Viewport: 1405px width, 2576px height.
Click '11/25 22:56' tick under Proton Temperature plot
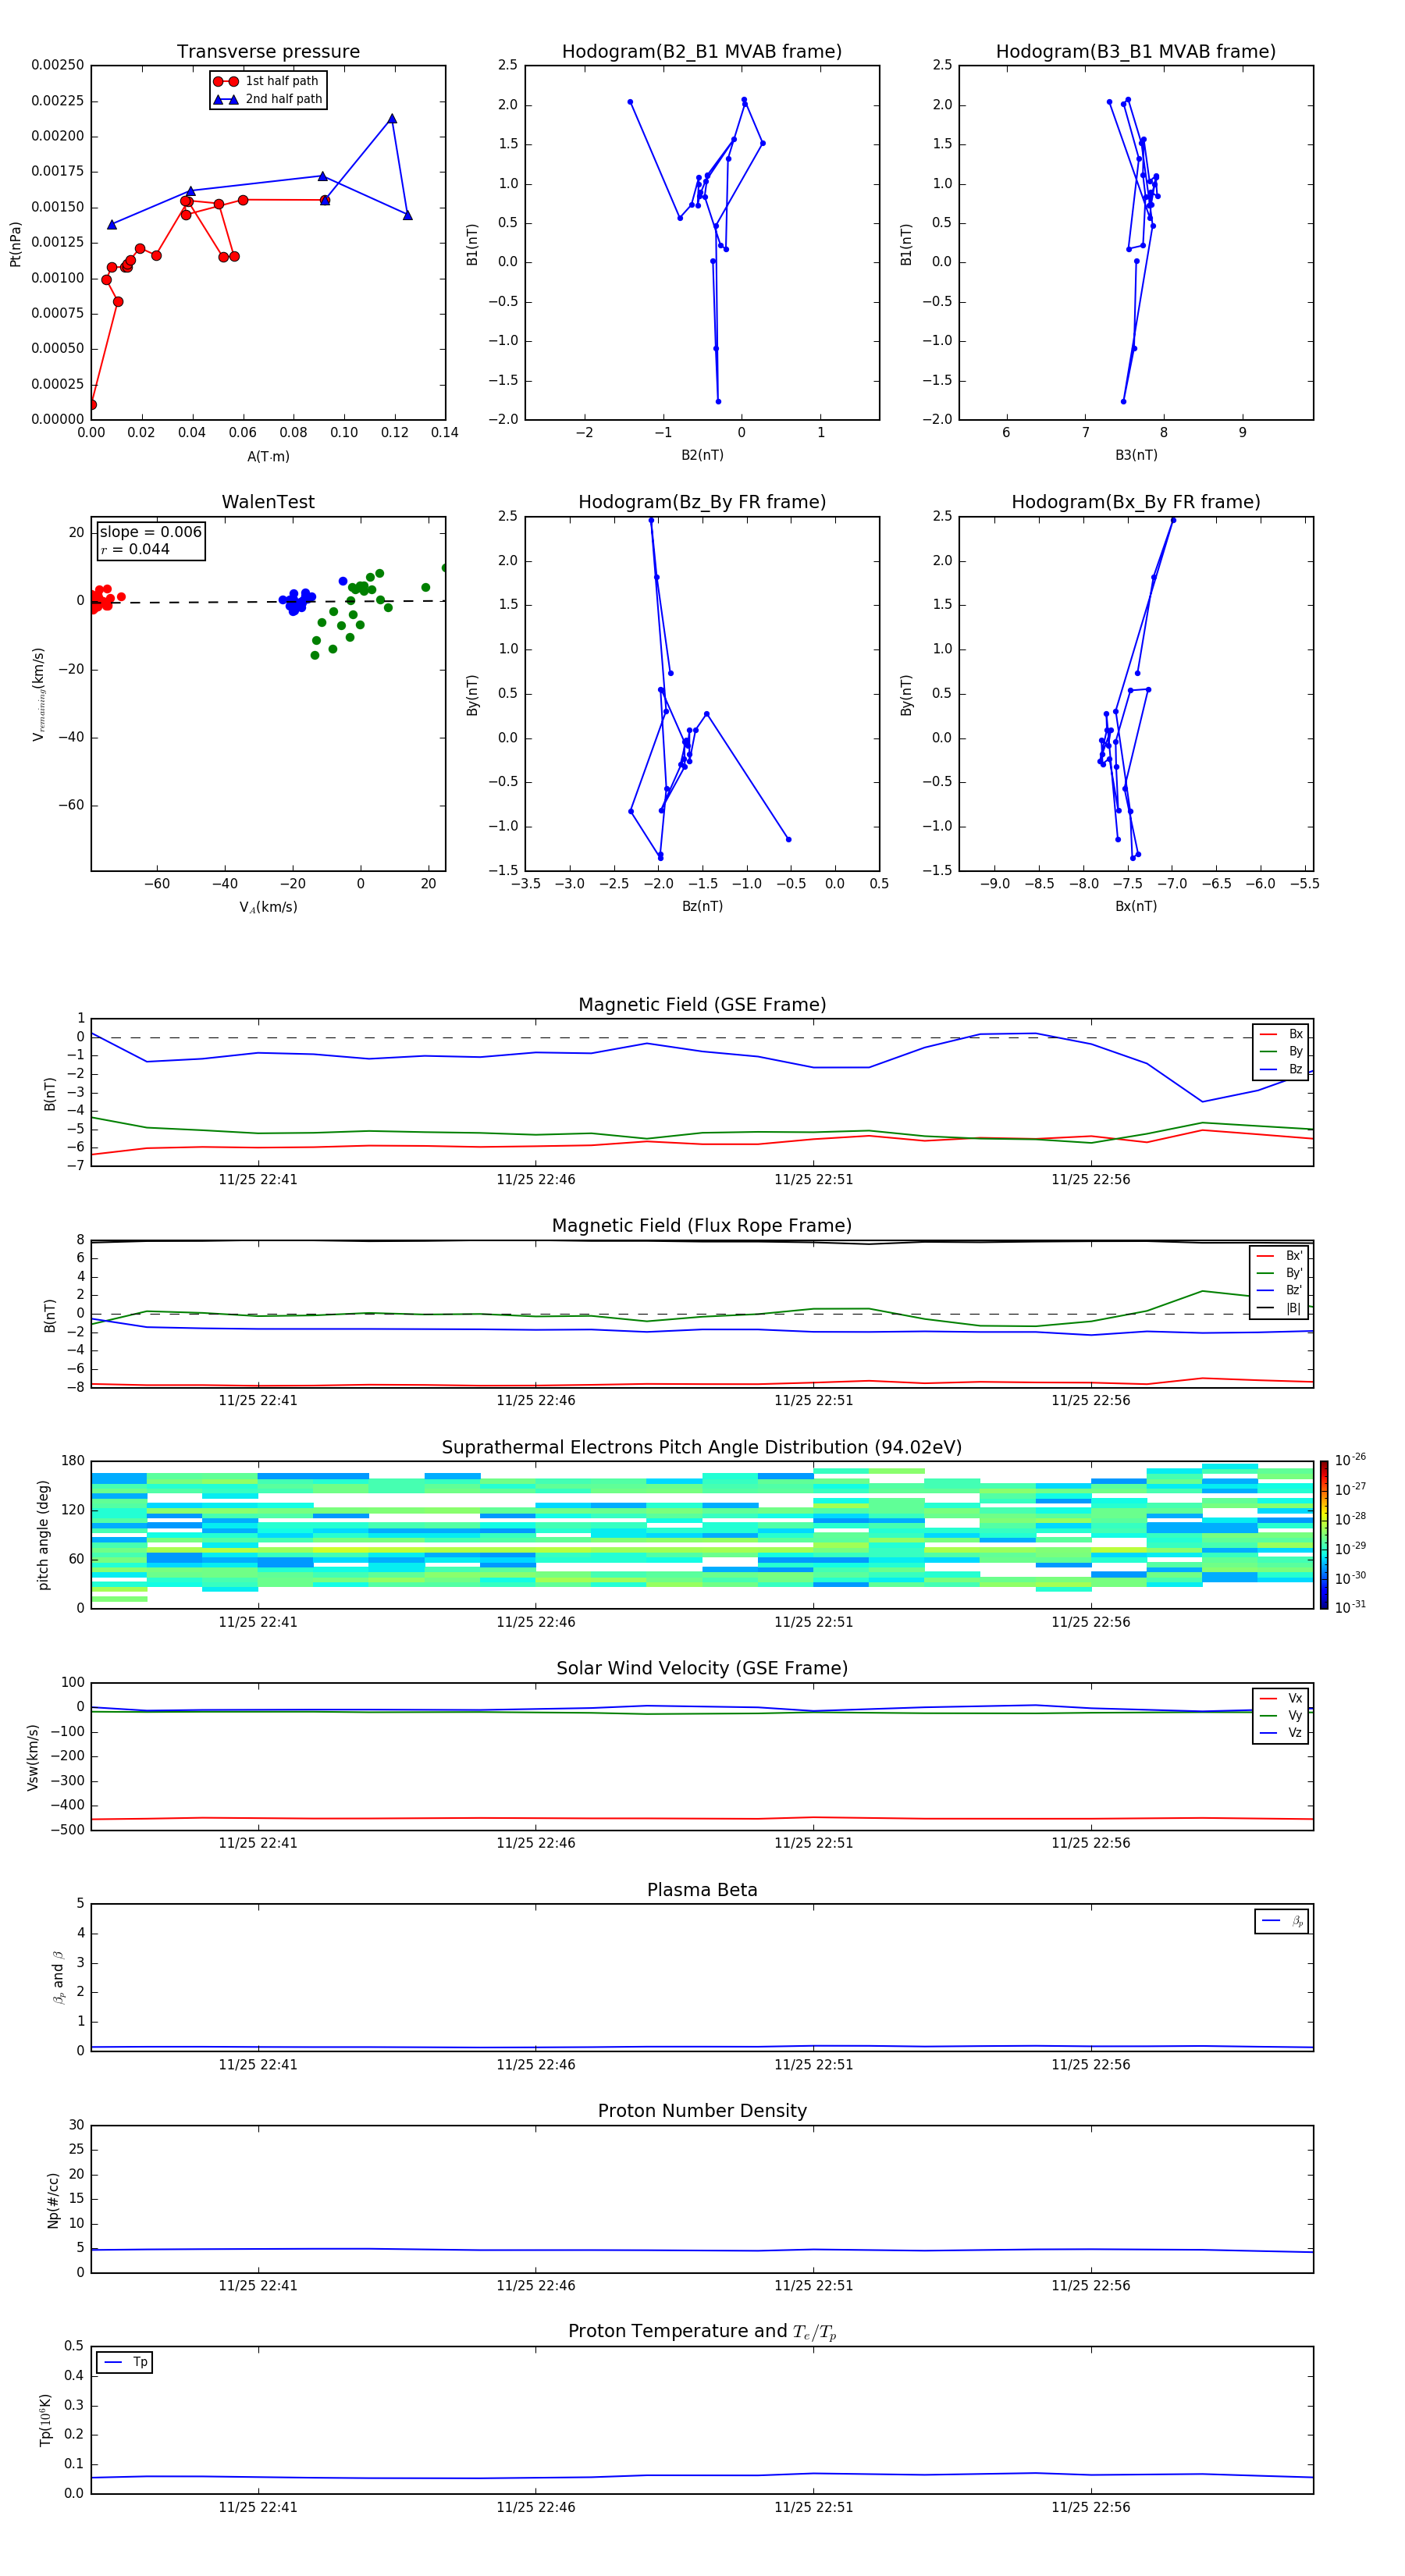(1091, 2508)
